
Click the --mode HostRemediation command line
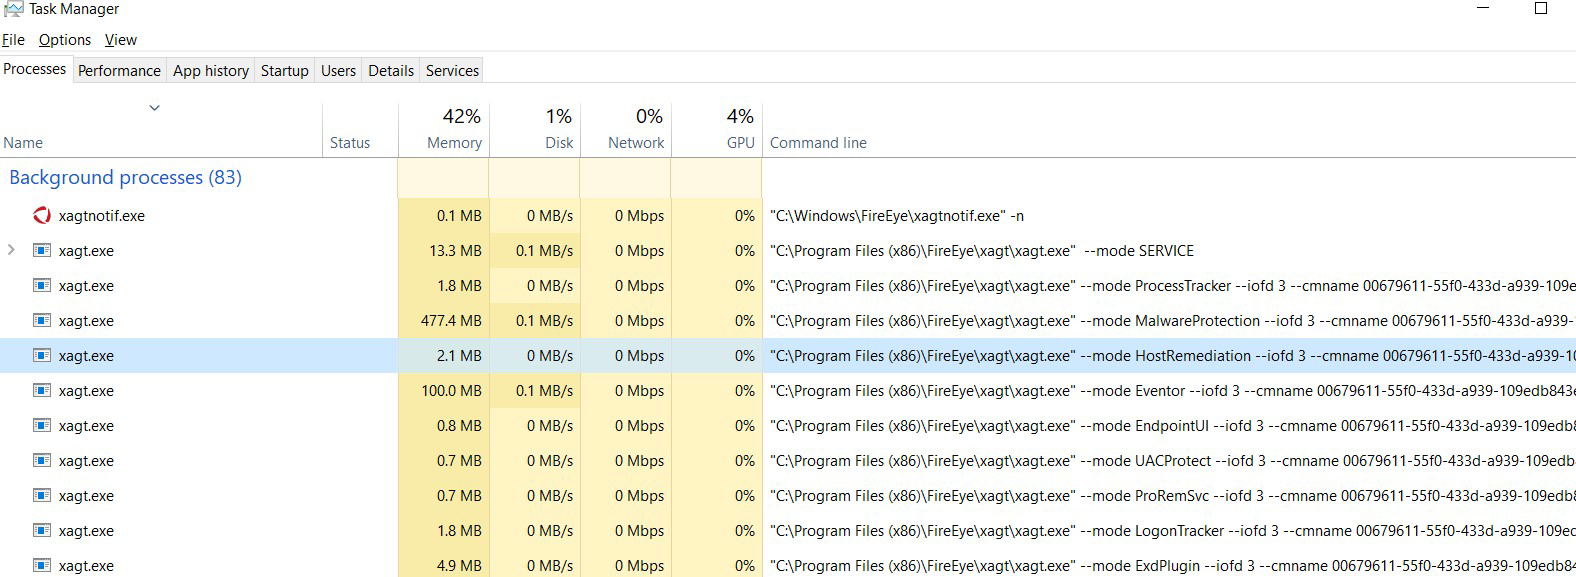point(1172,356)
